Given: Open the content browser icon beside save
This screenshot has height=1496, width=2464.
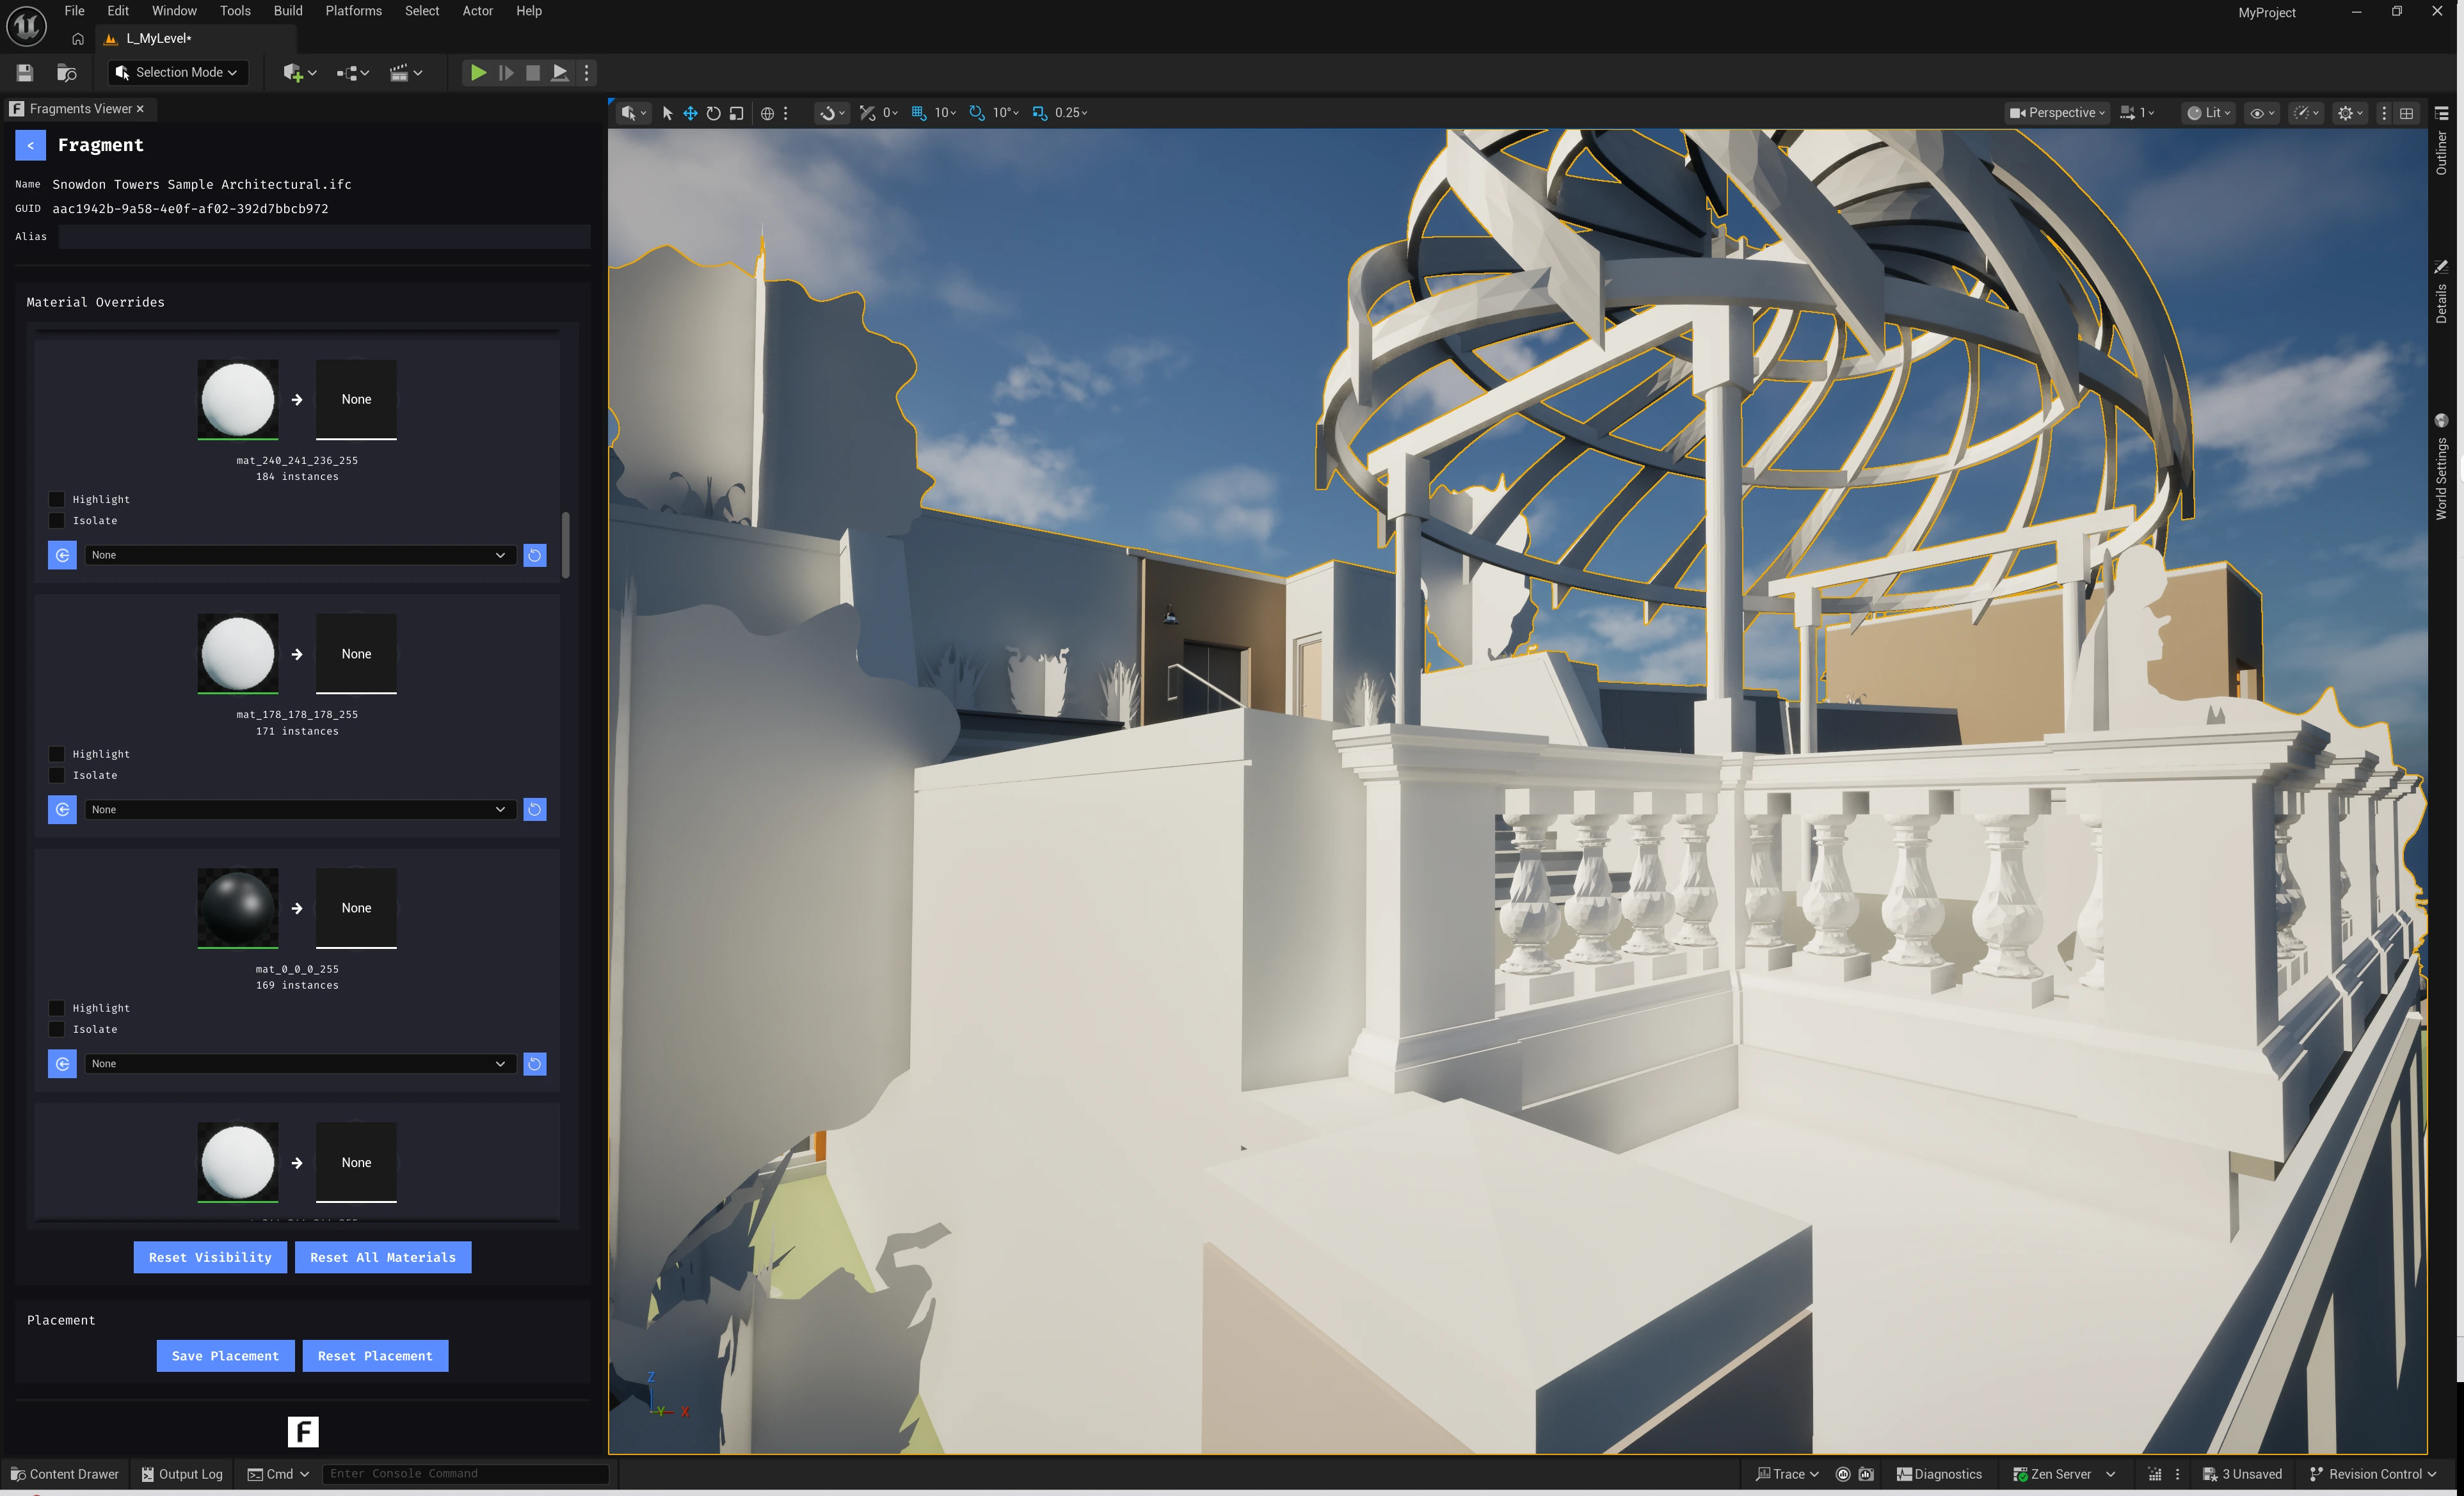Looking at the screenshot, I should [x=67, y=72].
